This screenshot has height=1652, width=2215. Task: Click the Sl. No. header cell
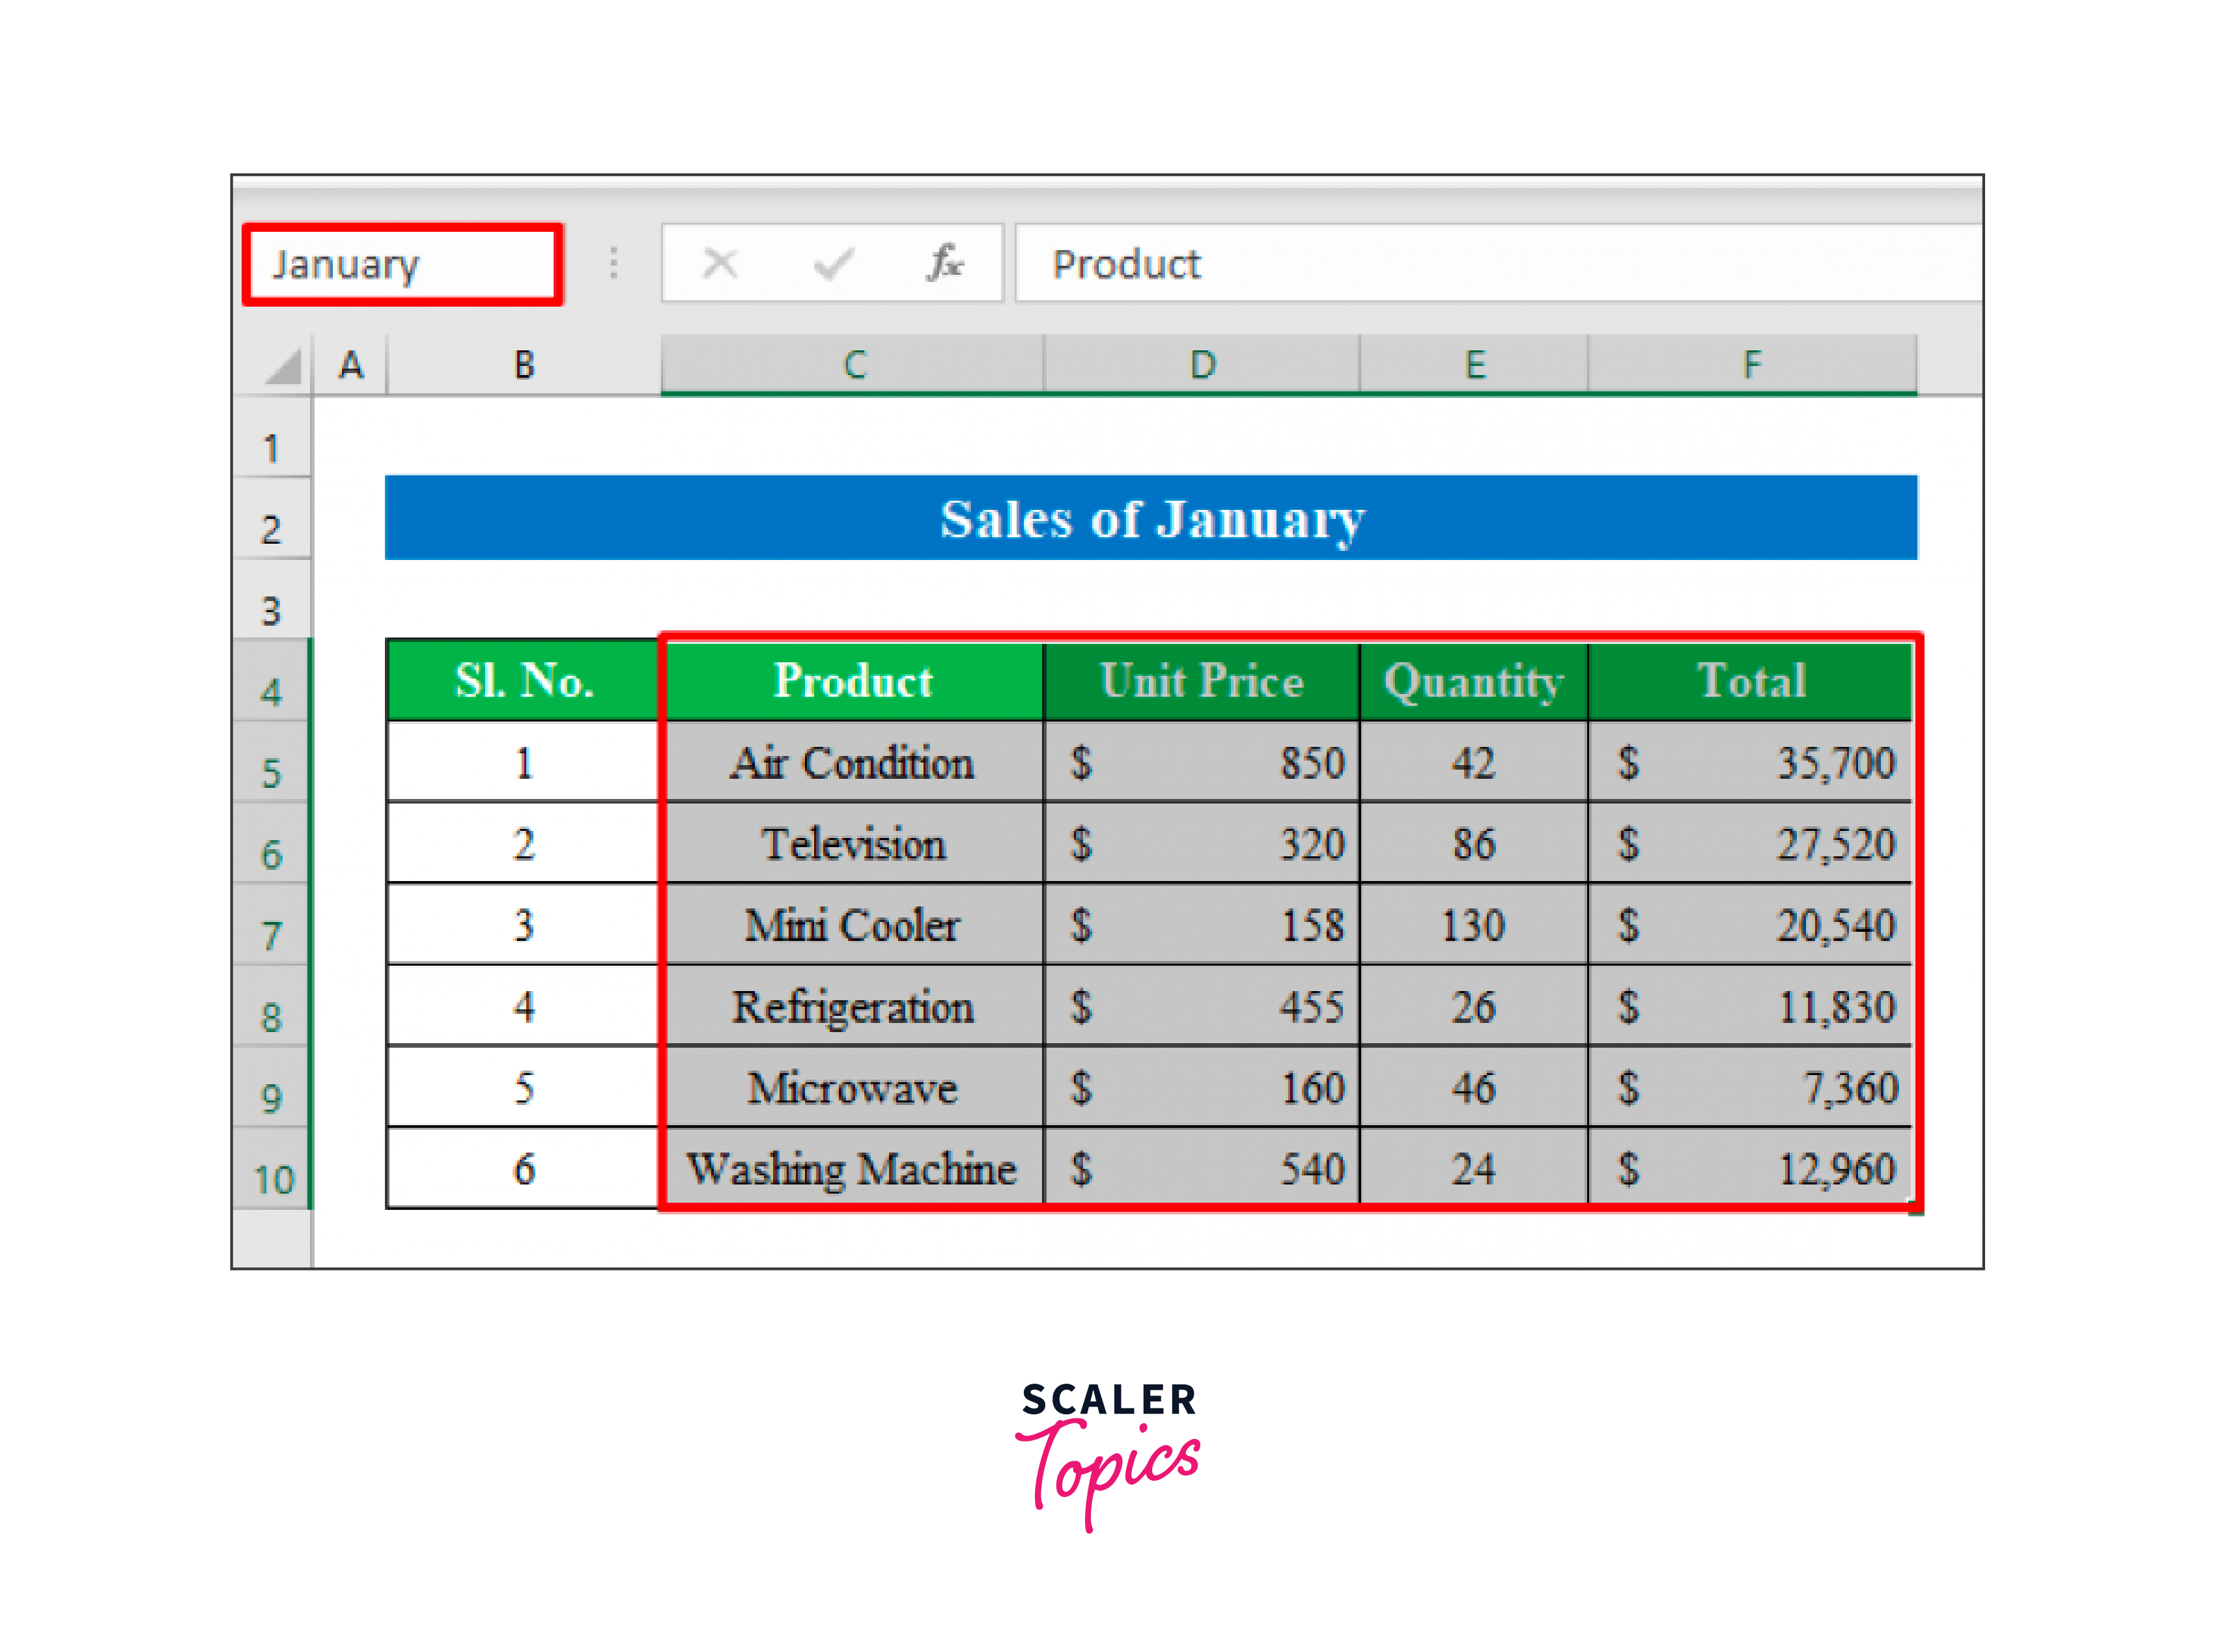523,681
